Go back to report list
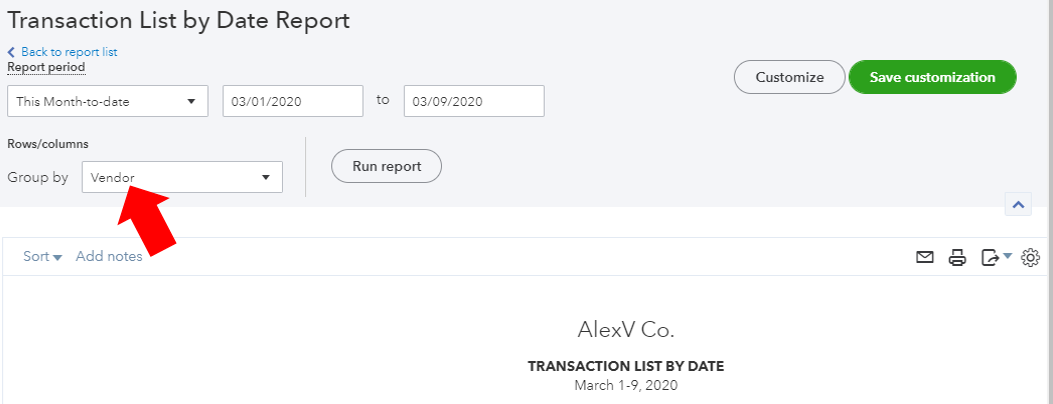 pos(69,52)
